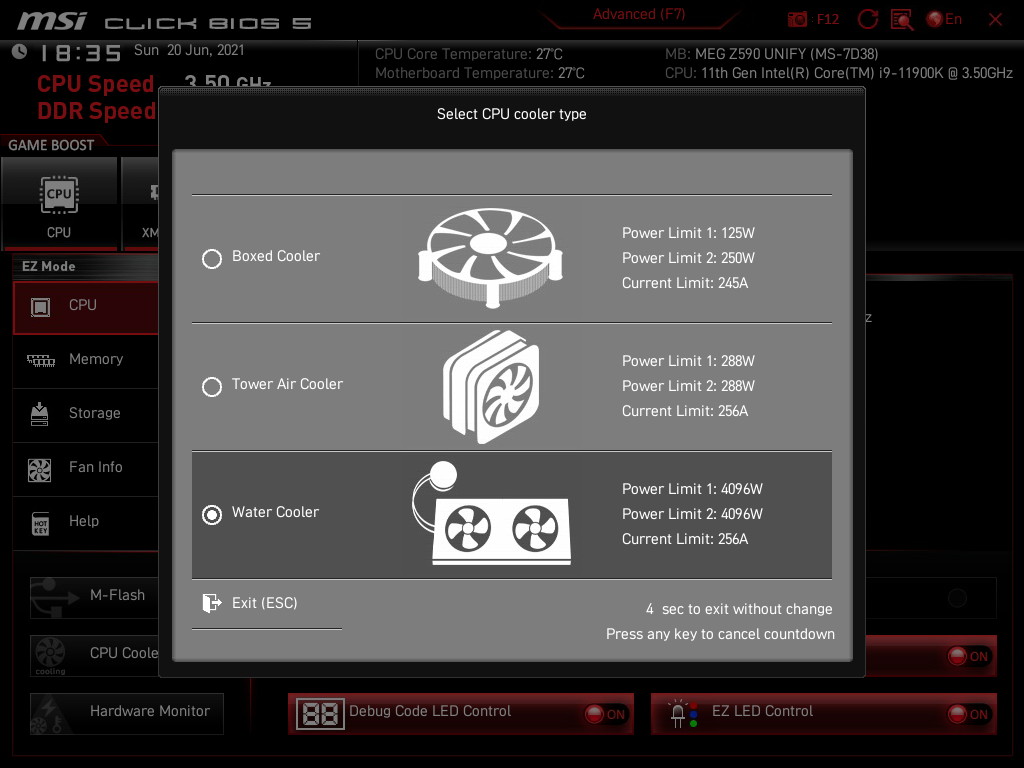Open the Help hotkey section
Viewport: 1024px width, 768px height.
pos(86,522)
